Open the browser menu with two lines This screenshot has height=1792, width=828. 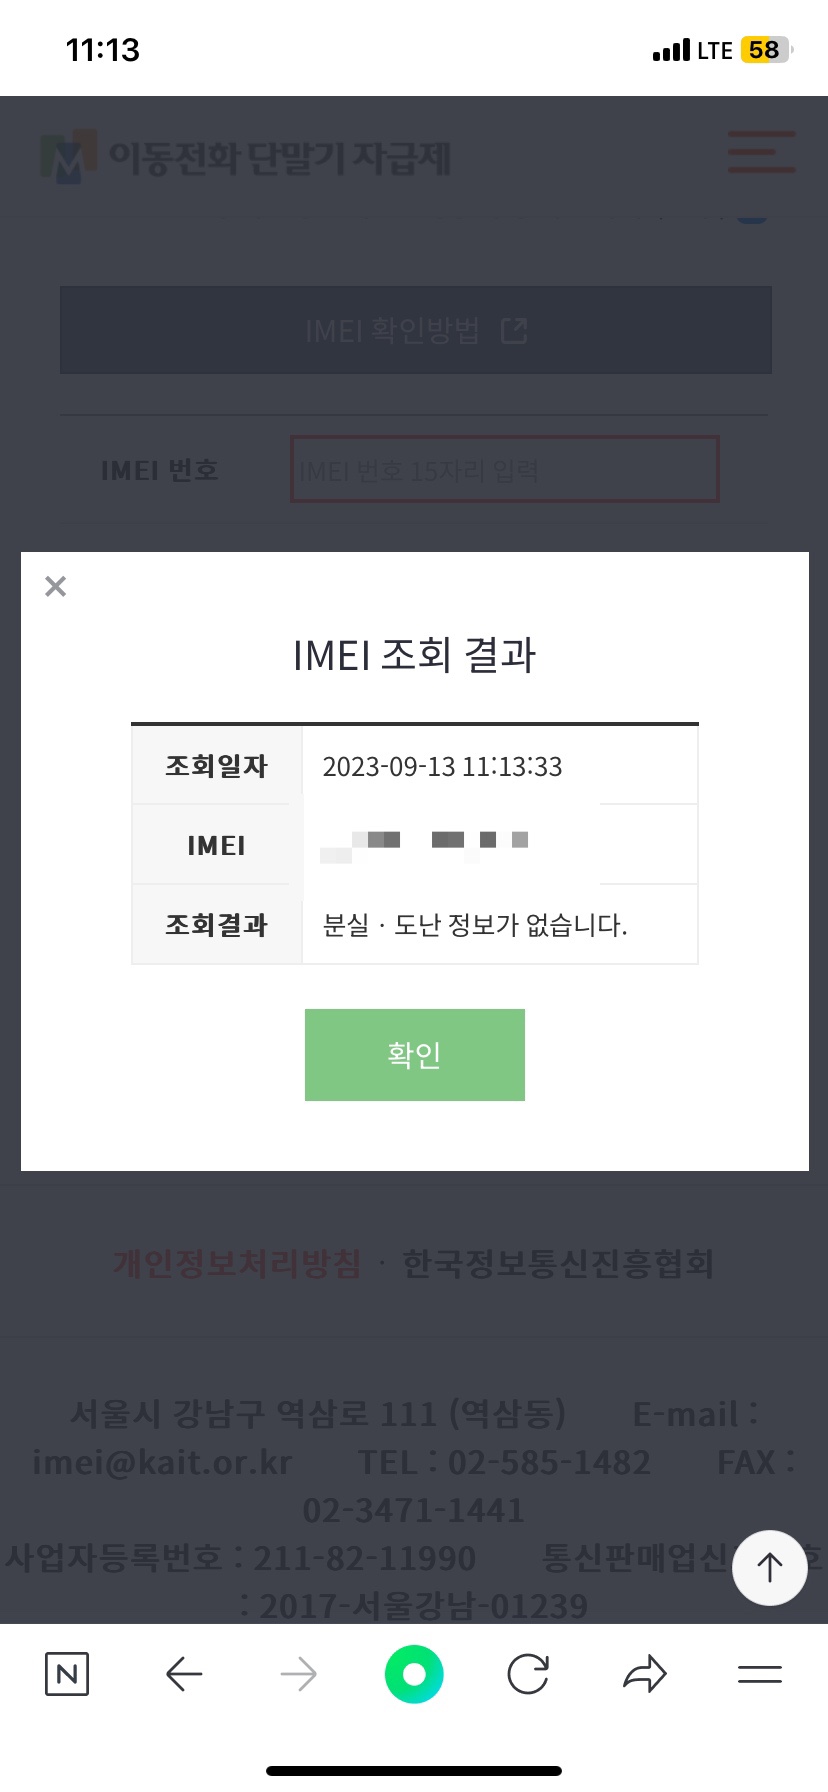click(759, 1674)
